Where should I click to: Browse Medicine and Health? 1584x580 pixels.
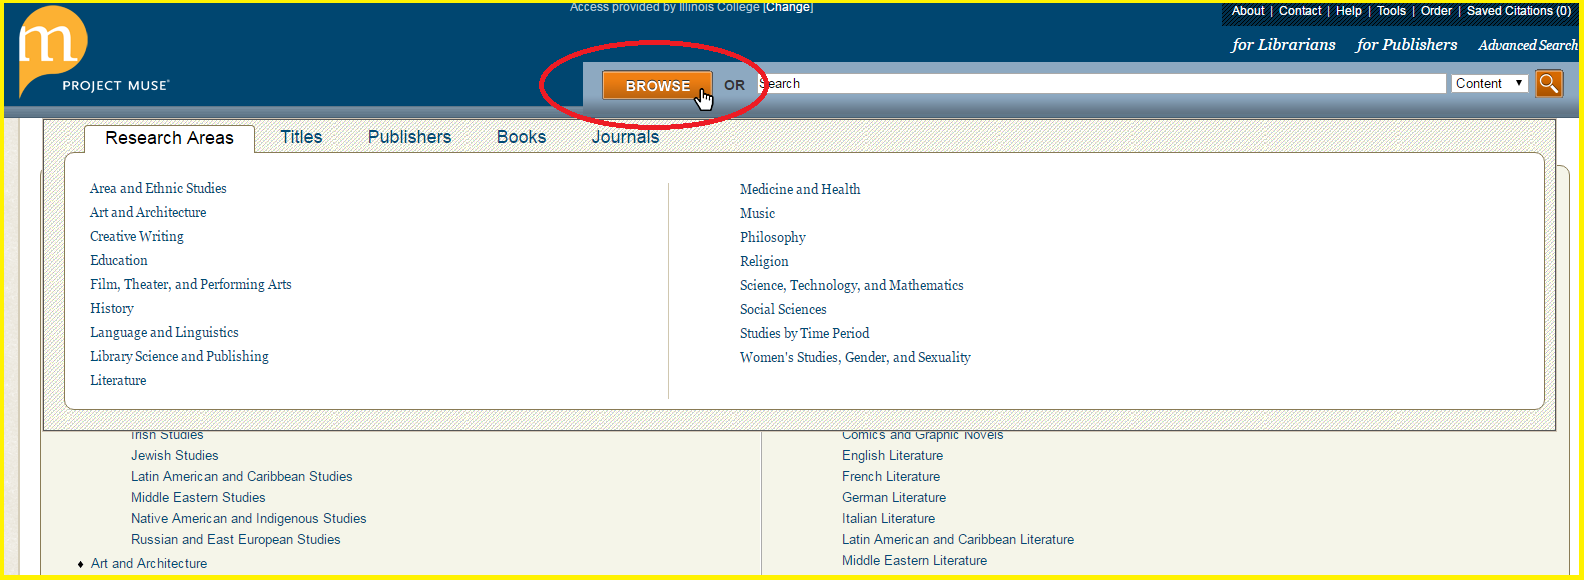click(800, 189)
